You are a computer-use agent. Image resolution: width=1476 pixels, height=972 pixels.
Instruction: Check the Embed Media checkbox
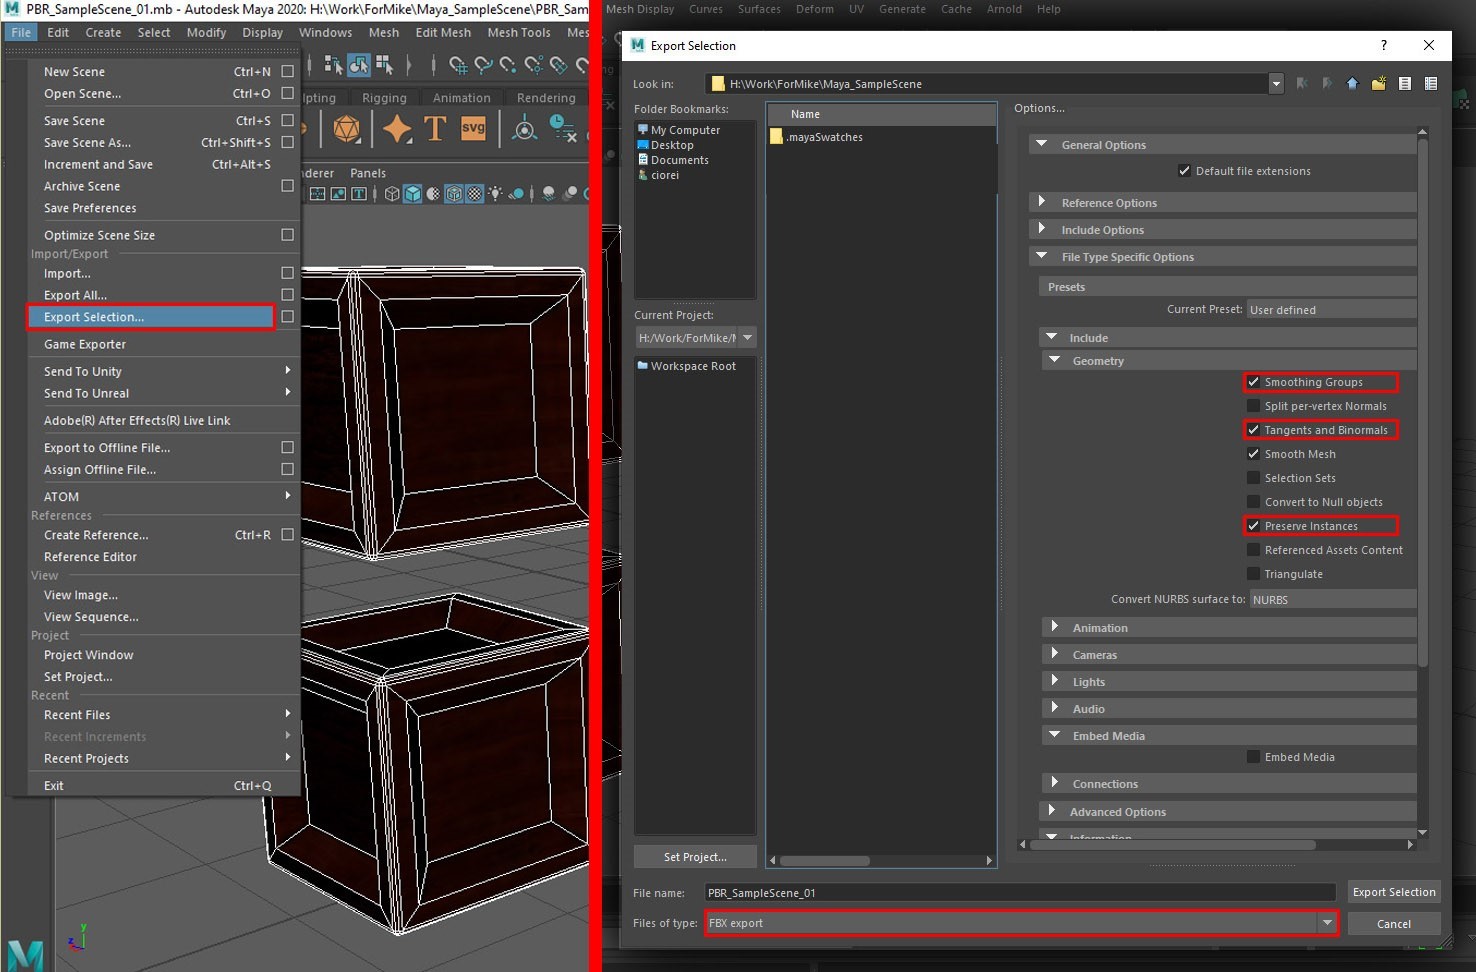click(1253, 757)
